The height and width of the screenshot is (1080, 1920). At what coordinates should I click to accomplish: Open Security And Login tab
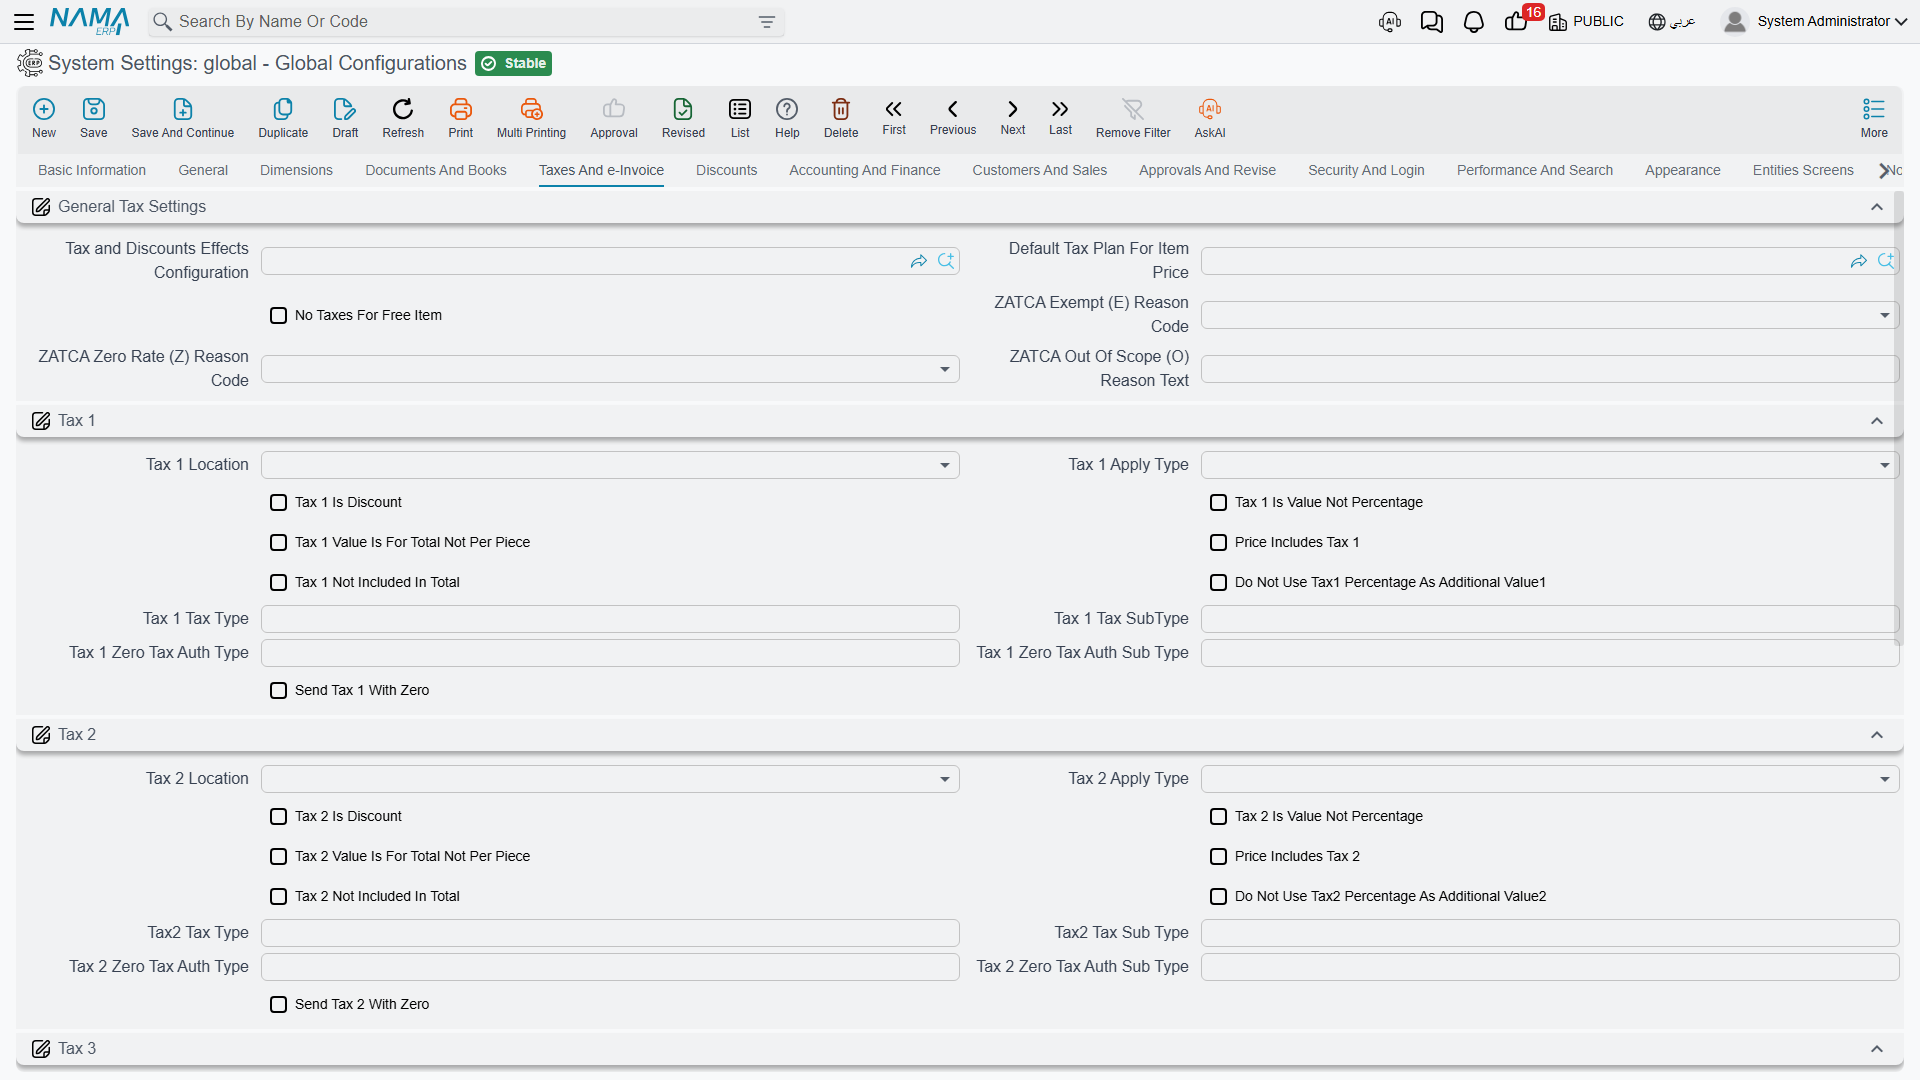(1366, 170)
